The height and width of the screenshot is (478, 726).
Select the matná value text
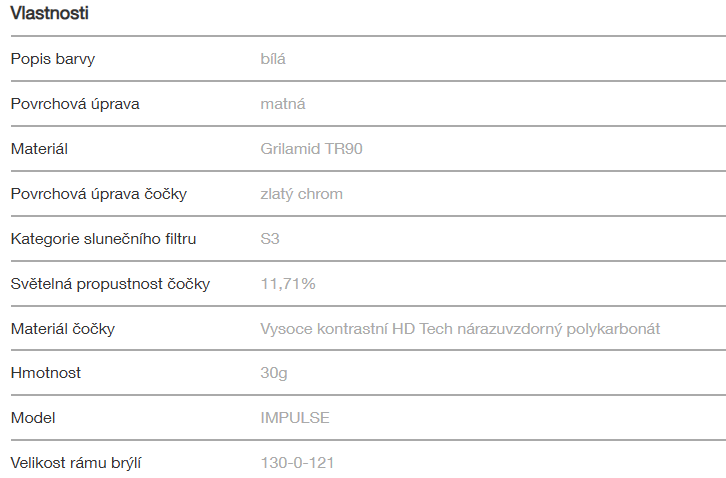[283, 104]
